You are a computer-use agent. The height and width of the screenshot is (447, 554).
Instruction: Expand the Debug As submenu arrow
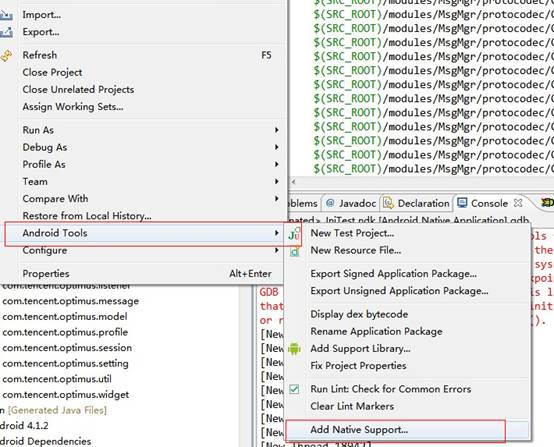(x=277, y=147)
